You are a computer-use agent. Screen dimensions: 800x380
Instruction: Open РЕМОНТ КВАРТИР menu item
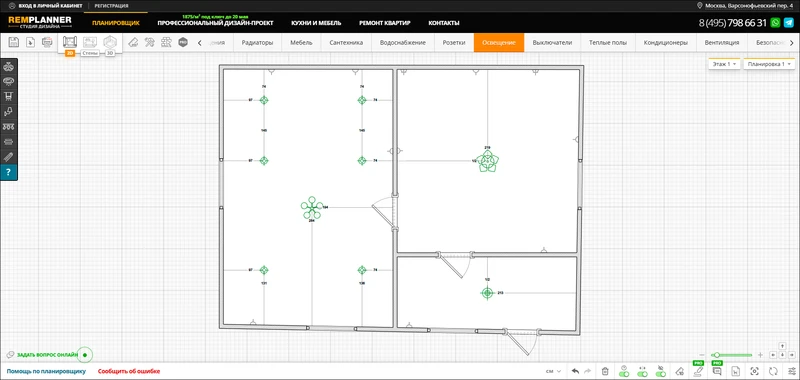[x=385, y=23]
